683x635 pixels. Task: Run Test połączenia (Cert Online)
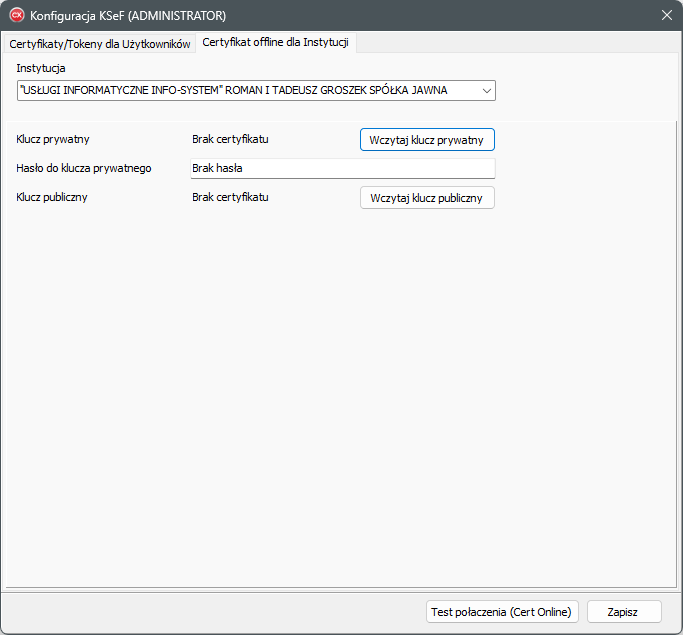(x=501, y=612)
